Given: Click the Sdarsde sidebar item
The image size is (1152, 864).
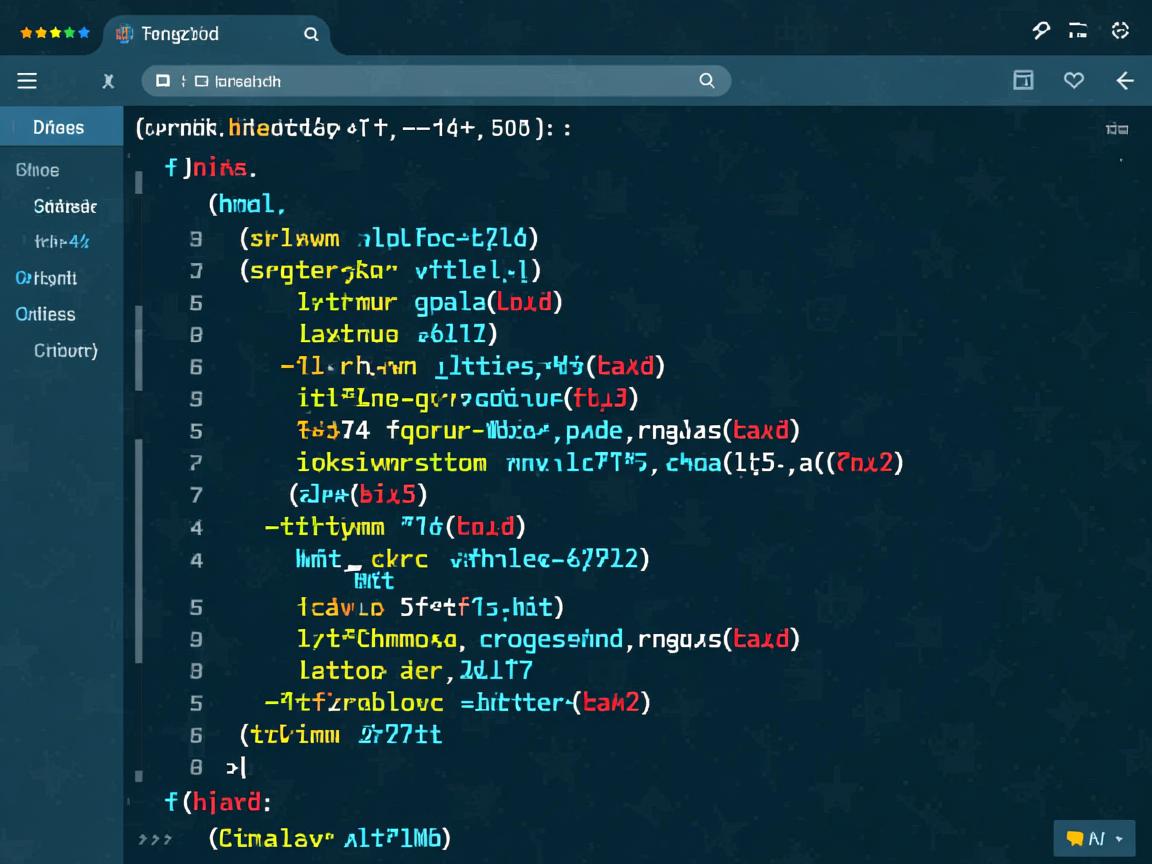Looking at the screenshot, I should coord(65,206).
